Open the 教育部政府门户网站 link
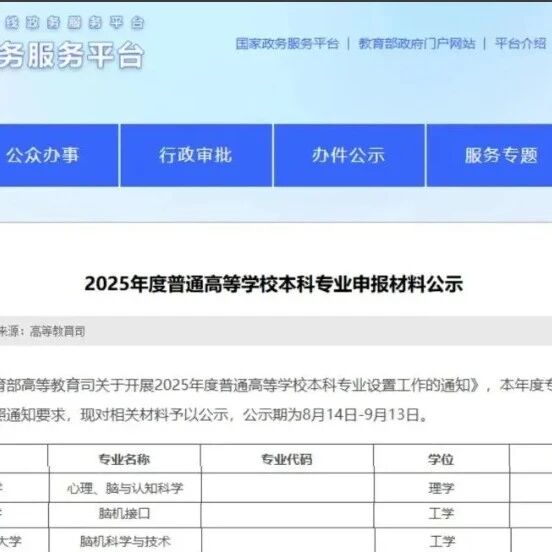Screen dimensions: 552x552 [x=417, y=44]
